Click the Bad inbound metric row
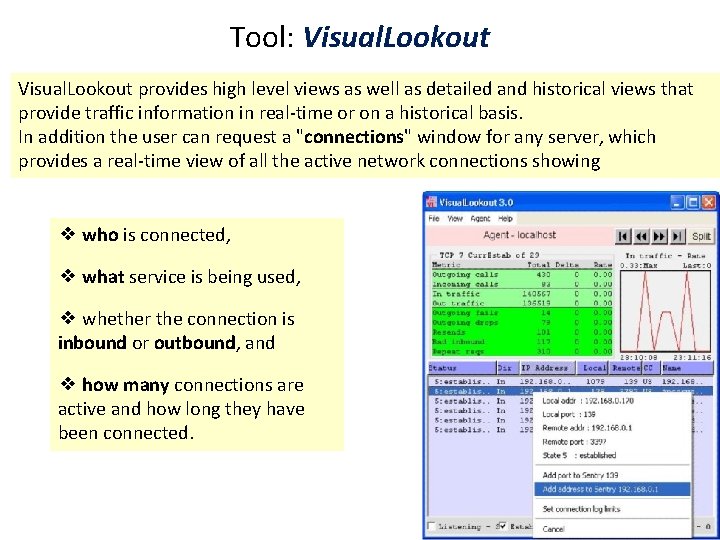The width and height of the screenshot is (720, 540). [522, 342]
